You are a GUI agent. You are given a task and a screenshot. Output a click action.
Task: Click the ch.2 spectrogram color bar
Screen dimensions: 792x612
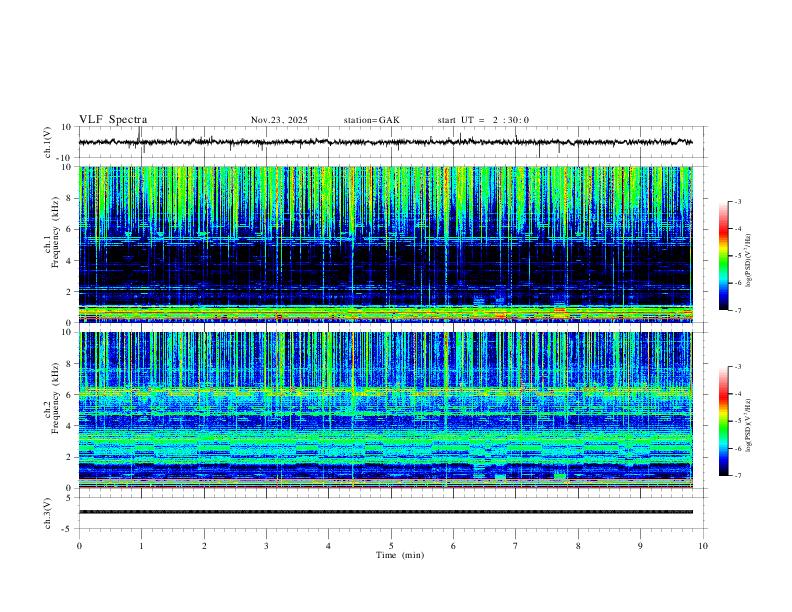pyautogui.click(x=723, y=421)
